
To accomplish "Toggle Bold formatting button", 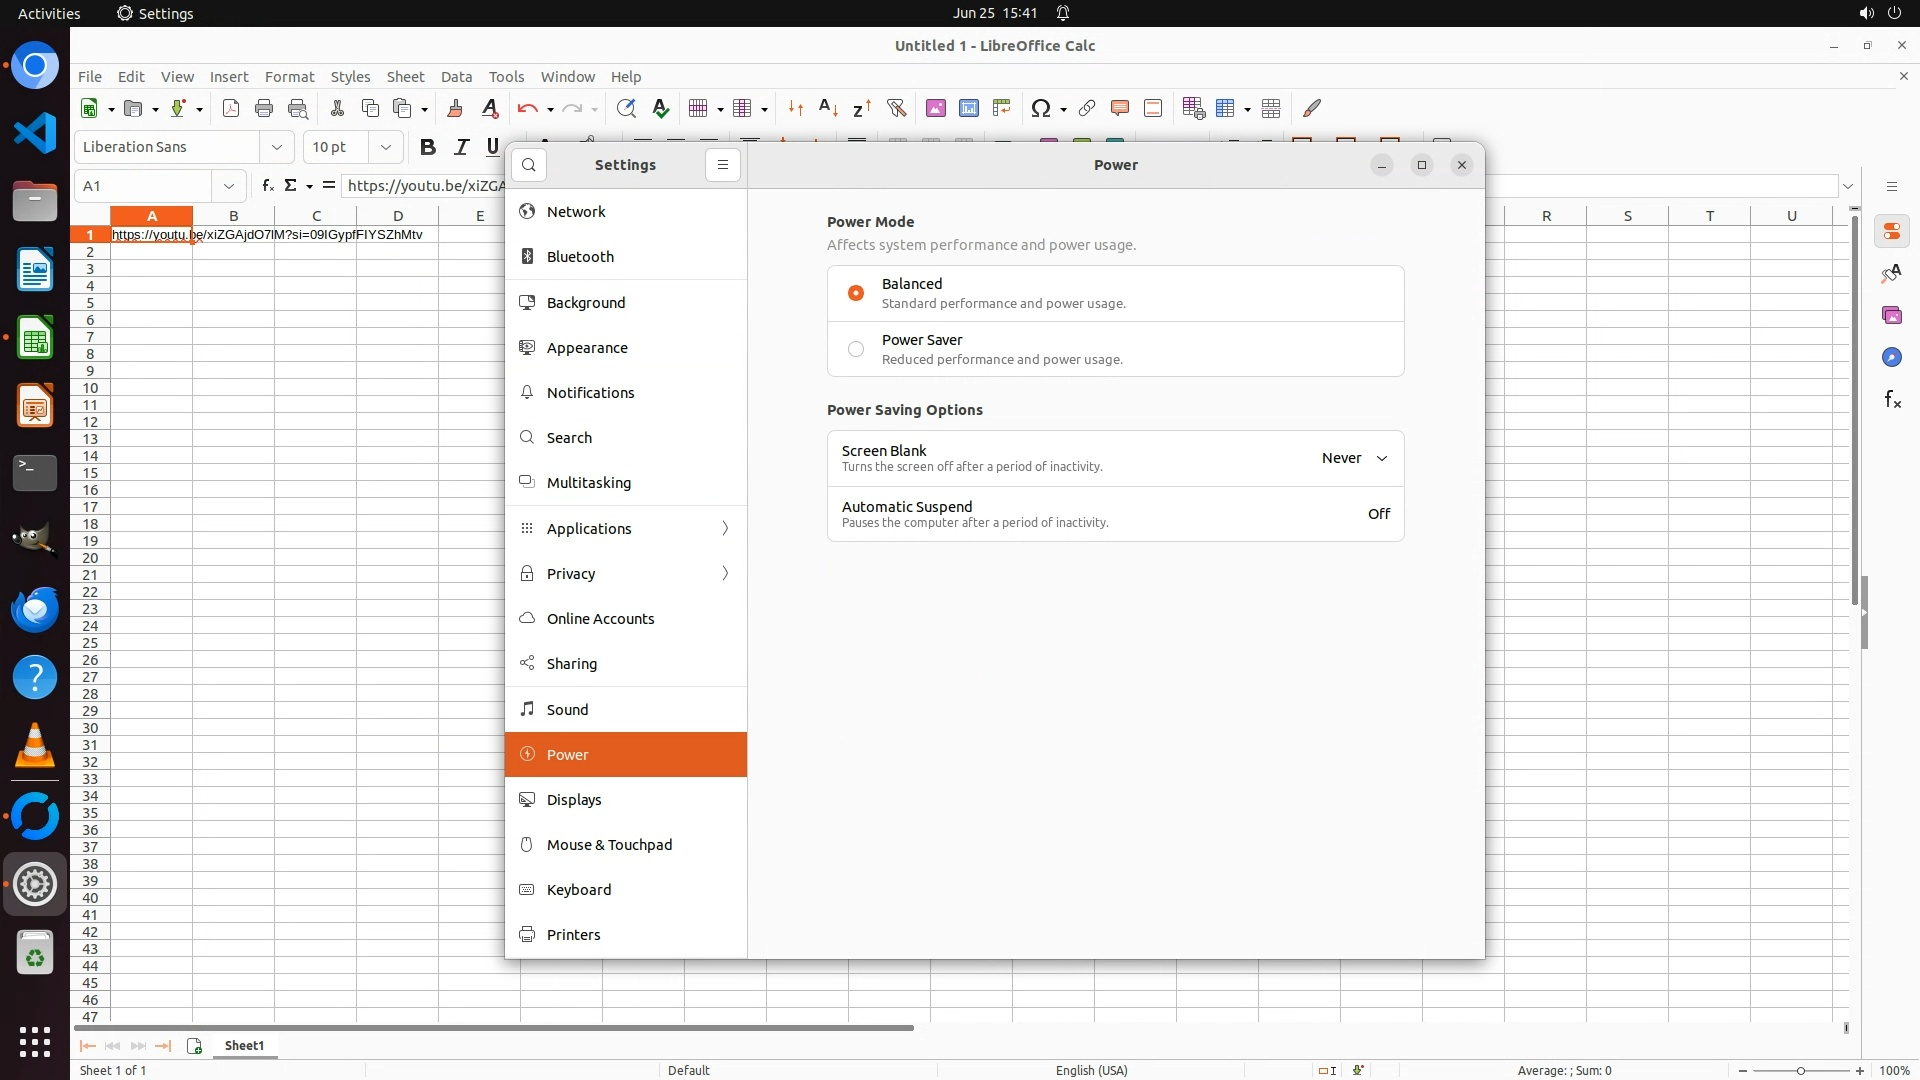I will tap(428, 147).
